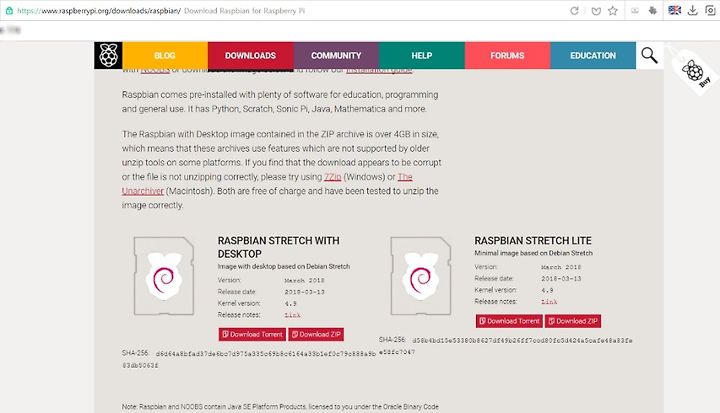
Task: Open the UK flag language icon
Action: 675,10
